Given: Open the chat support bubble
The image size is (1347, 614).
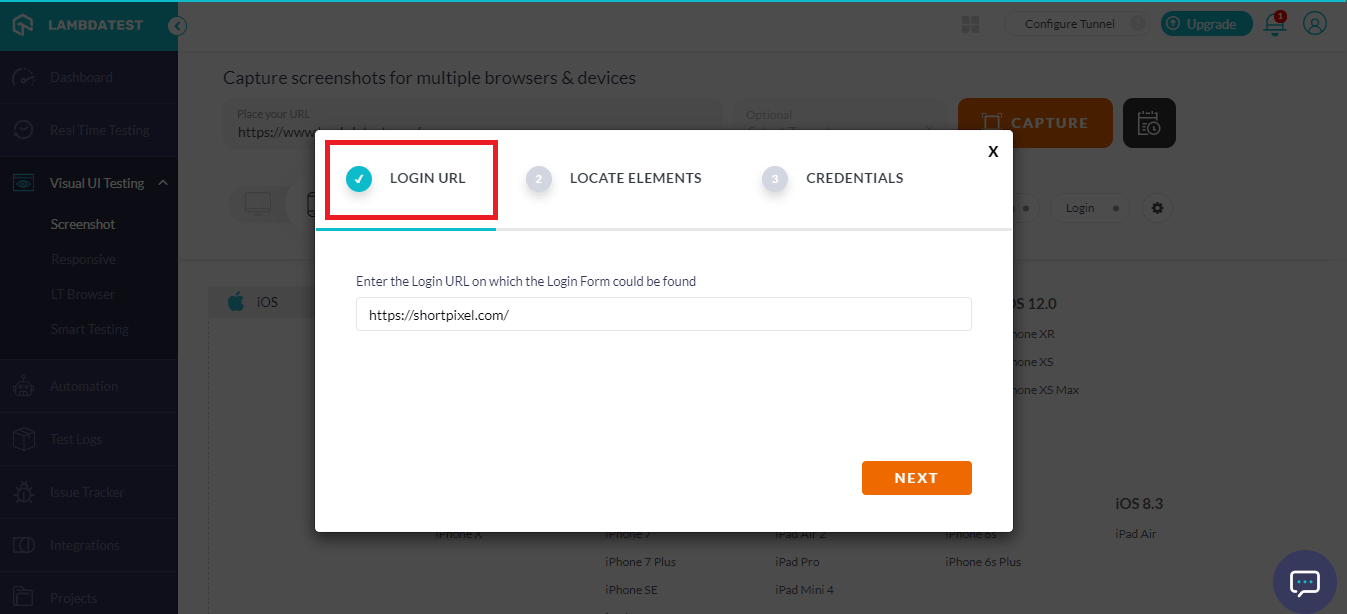Looking at the screenshot, I should tap(1305, 582).
